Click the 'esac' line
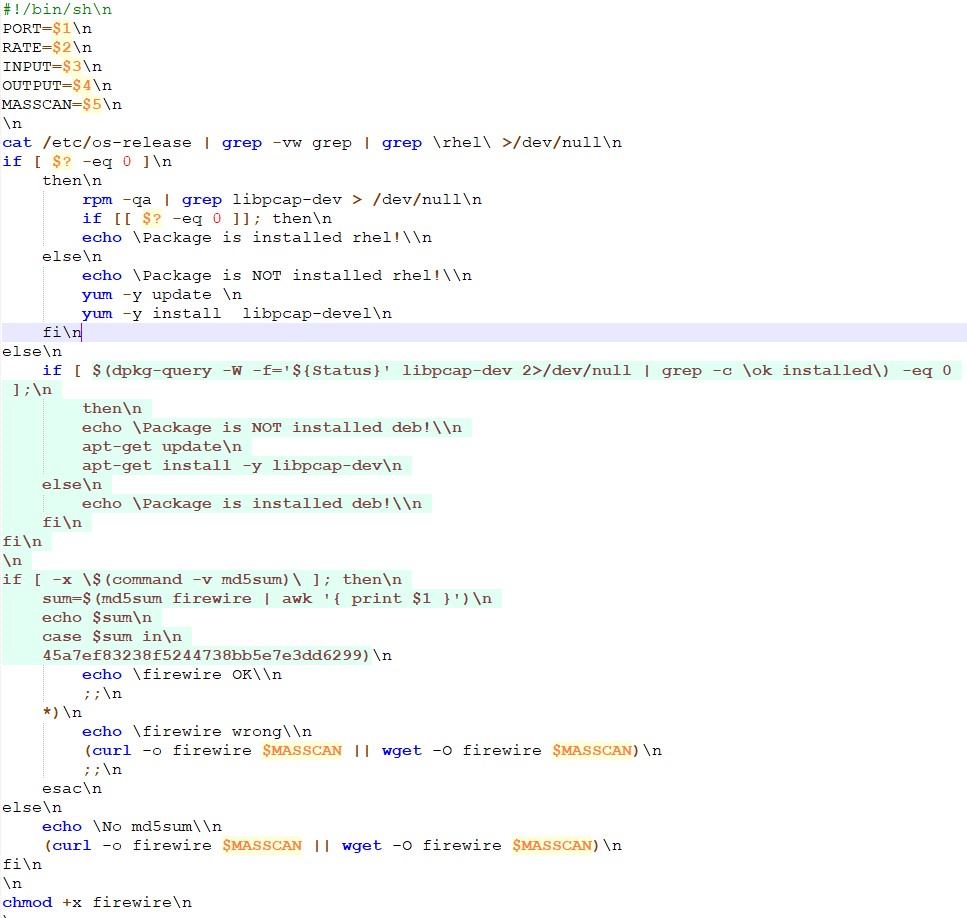Image resolution: width=967 pixels, height=918 pixels. click(x=72, y=789)
